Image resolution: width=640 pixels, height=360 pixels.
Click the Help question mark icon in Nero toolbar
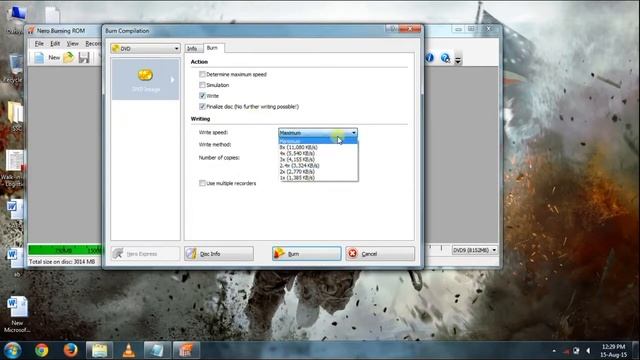tap(445, 58)
